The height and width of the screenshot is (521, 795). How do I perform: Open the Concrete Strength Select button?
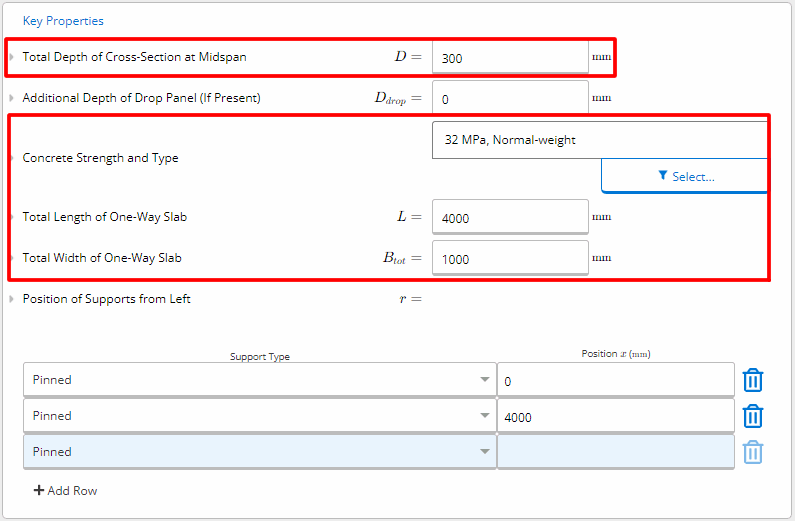coord(684,176)
